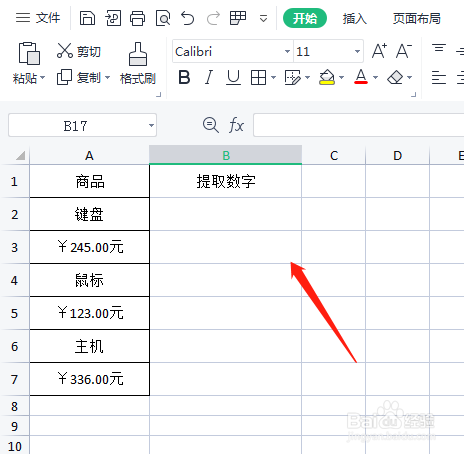
Task: Select row 5 header
Action: [x=14, y=313]
